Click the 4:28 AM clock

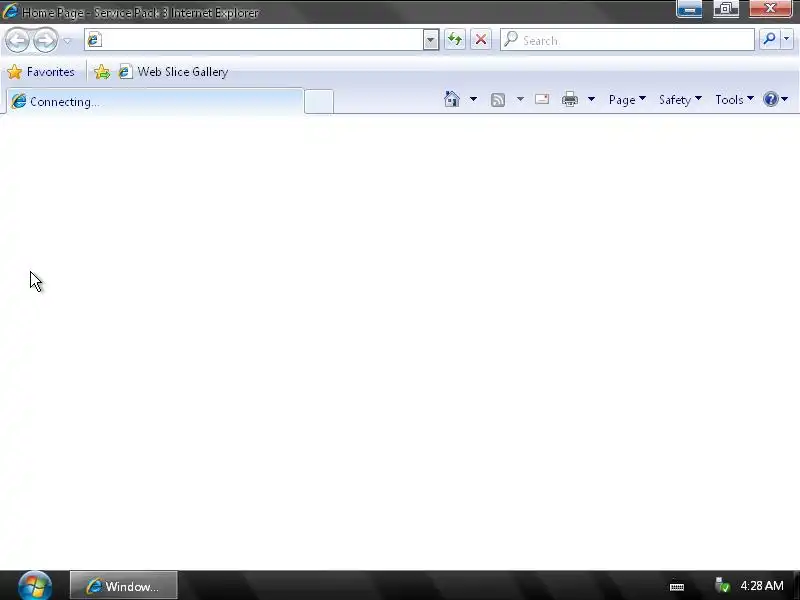(x=762, y=586)
